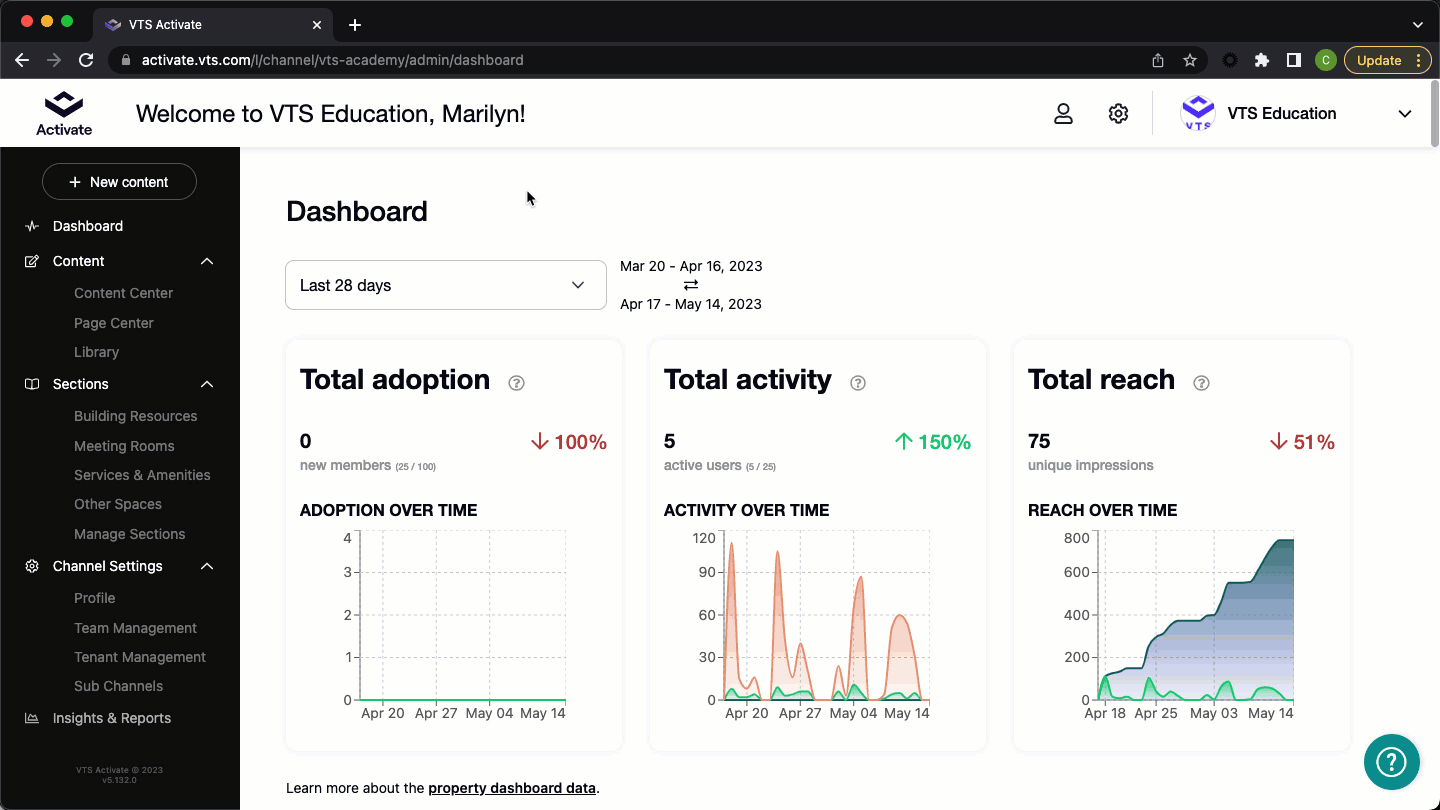Click the VTS Education channel logo

[1198, 113]
